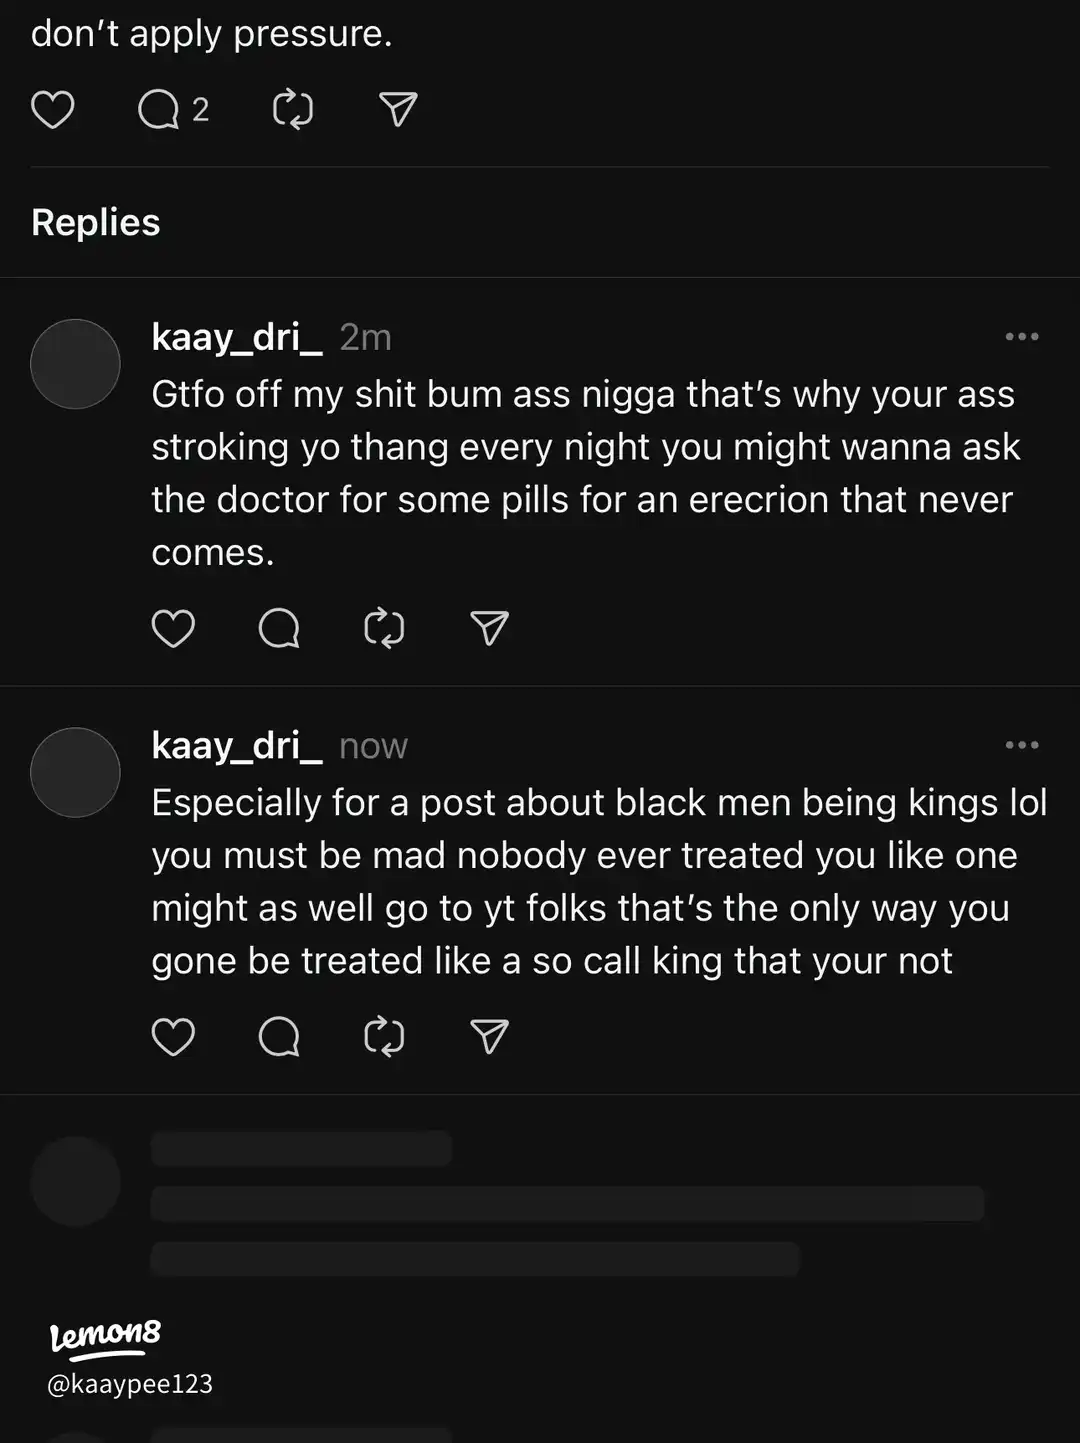Share the newest kaay_dri_ reply
Image resolution: width=1080 pixels, height=1443 pixels.
pos(489,1037)
